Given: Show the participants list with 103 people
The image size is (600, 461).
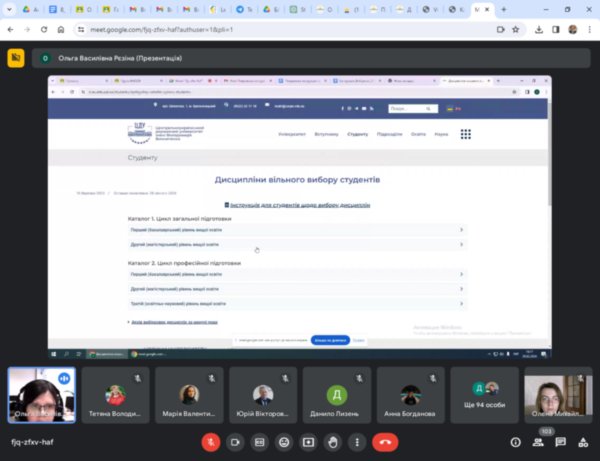Looking at the screenshot, I should (539, 441).
